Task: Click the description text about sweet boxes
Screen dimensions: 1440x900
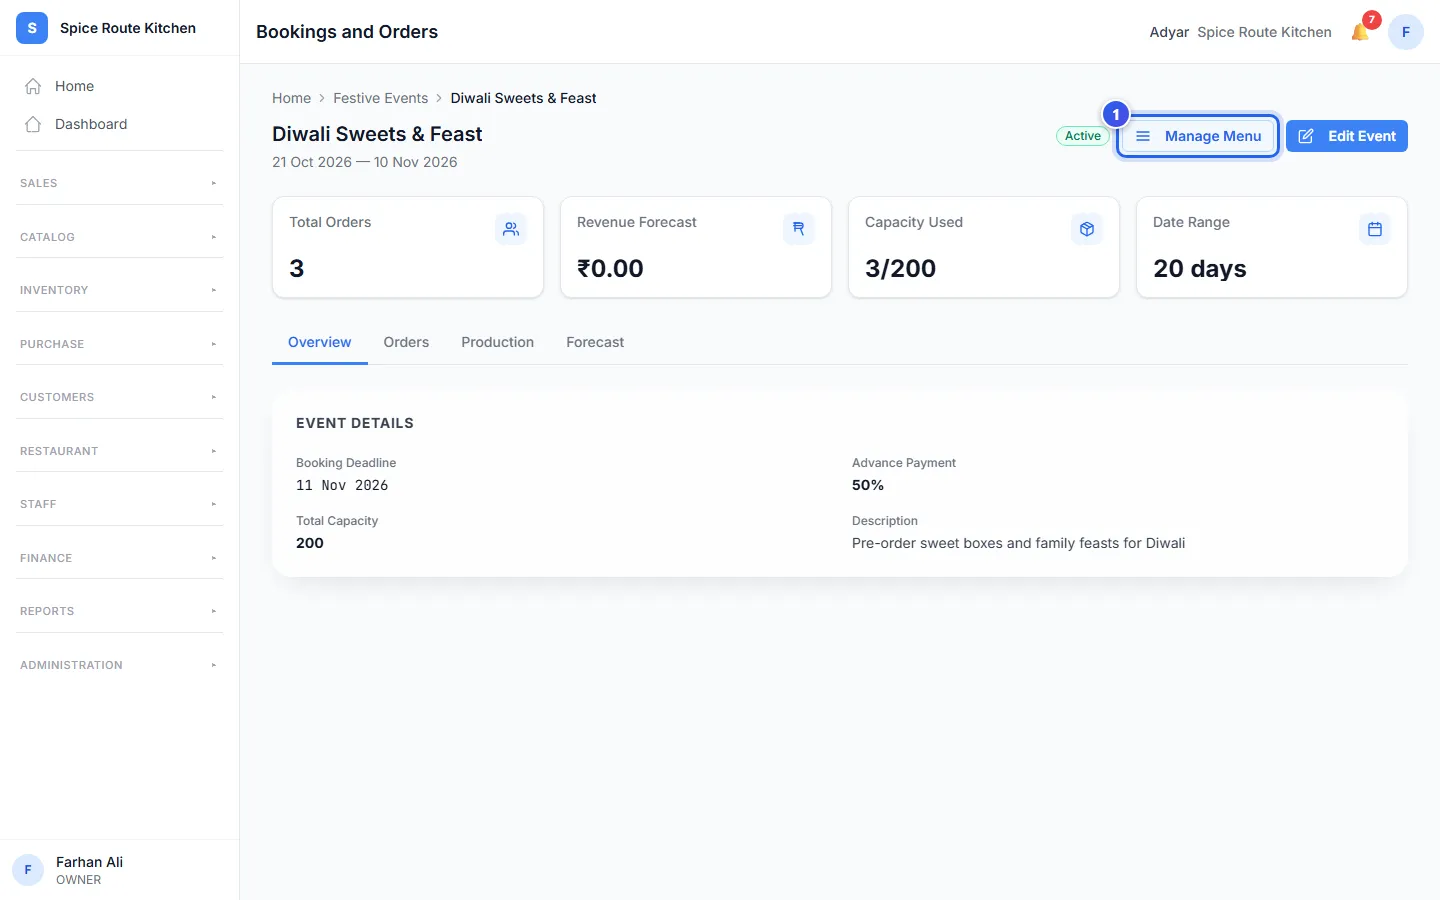Action: [x=1018, y=543]
